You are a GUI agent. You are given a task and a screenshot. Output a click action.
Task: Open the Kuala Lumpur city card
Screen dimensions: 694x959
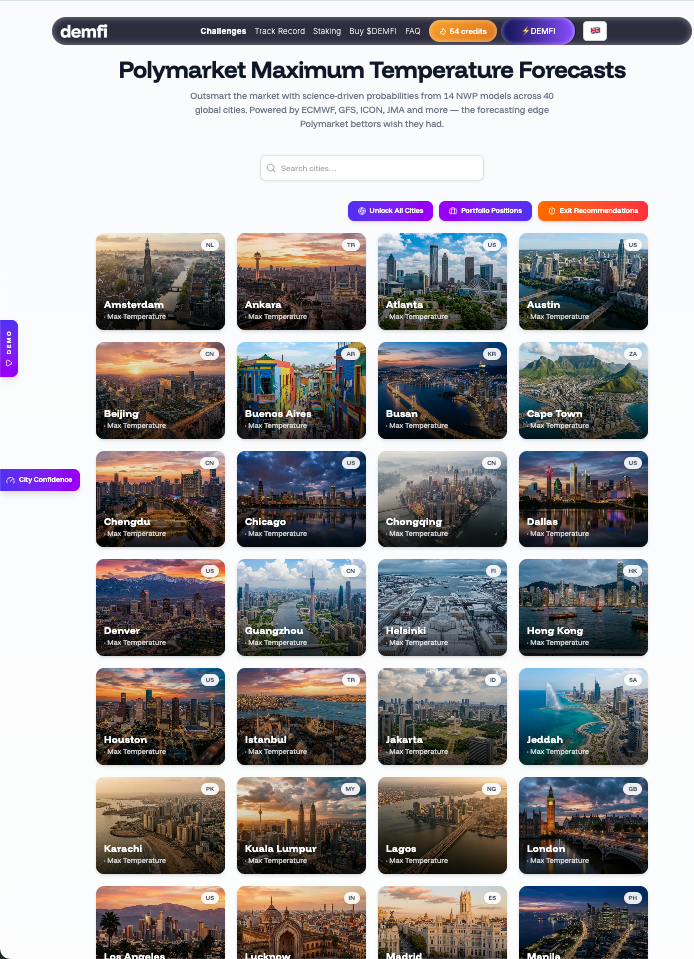click(301, 825)
